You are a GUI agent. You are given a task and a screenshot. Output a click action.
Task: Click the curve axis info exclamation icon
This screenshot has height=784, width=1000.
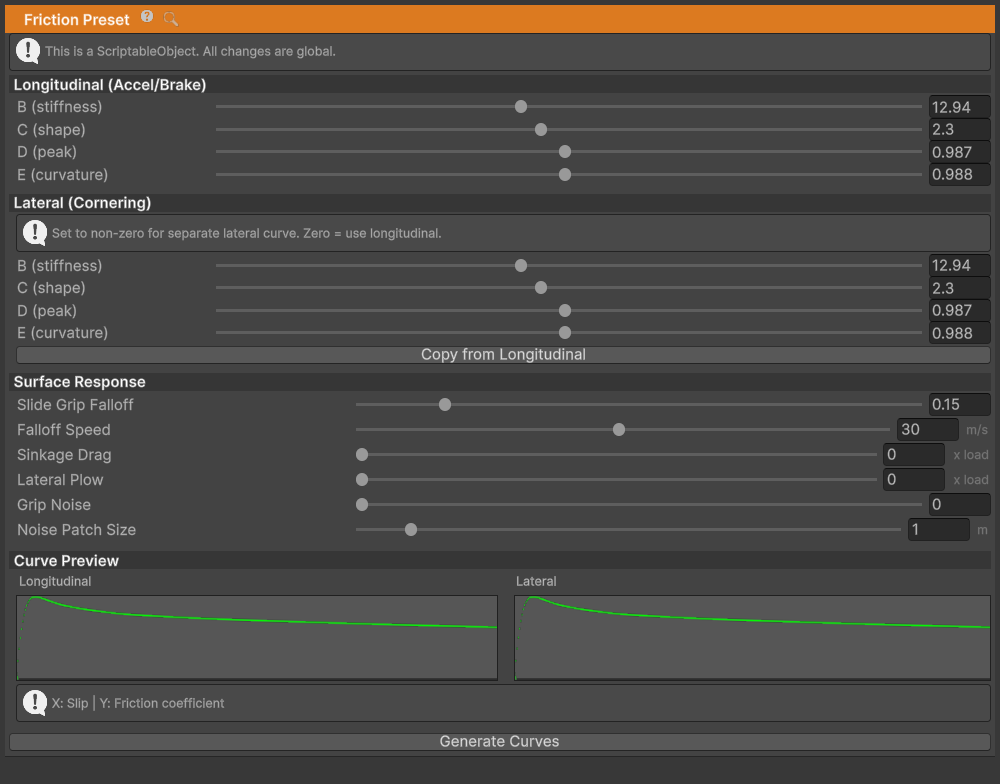[35, 703]
